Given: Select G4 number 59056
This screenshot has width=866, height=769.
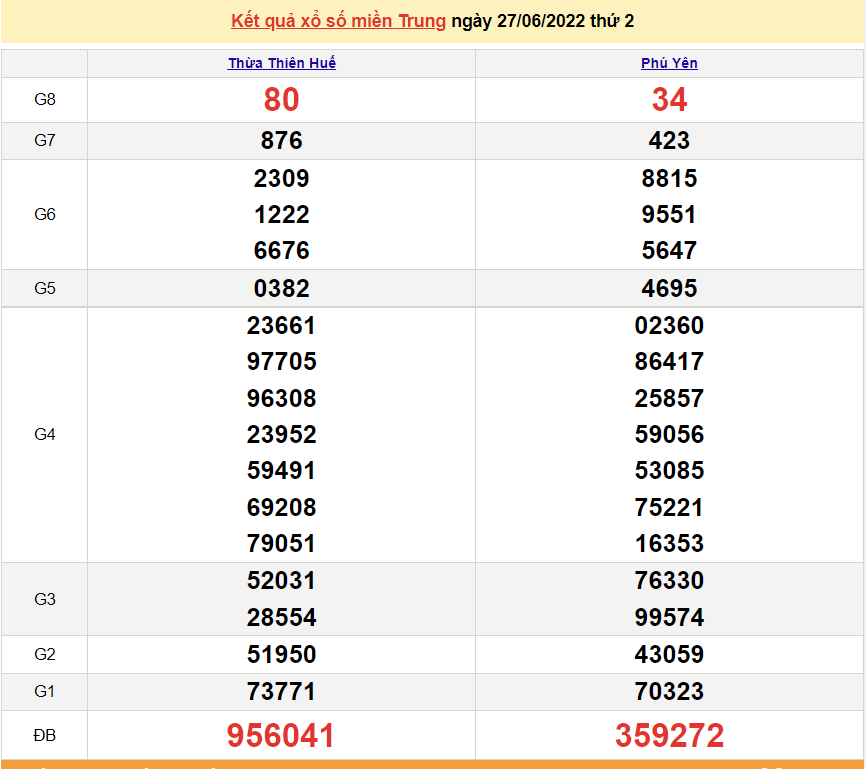Looking at the screenshot, I should [669, 434].
